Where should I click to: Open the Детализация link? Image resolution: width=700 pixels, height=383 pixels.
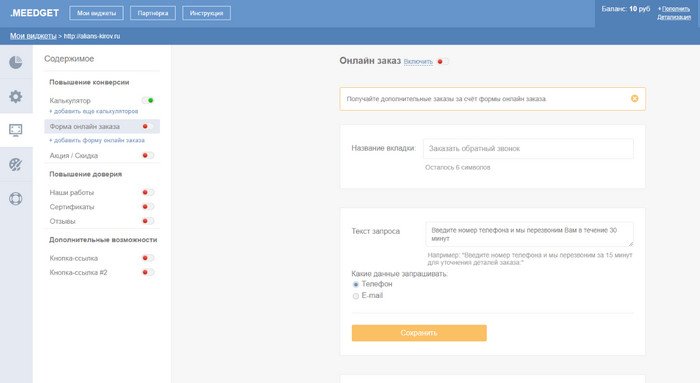674,17
